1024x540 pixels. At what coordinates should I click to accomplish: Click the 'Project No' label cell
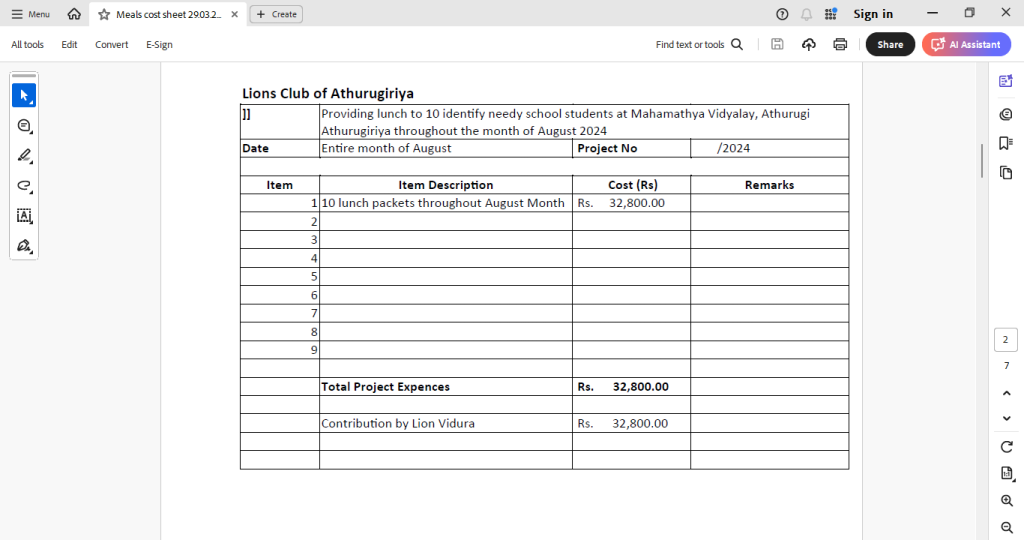(x=632, y=148)
